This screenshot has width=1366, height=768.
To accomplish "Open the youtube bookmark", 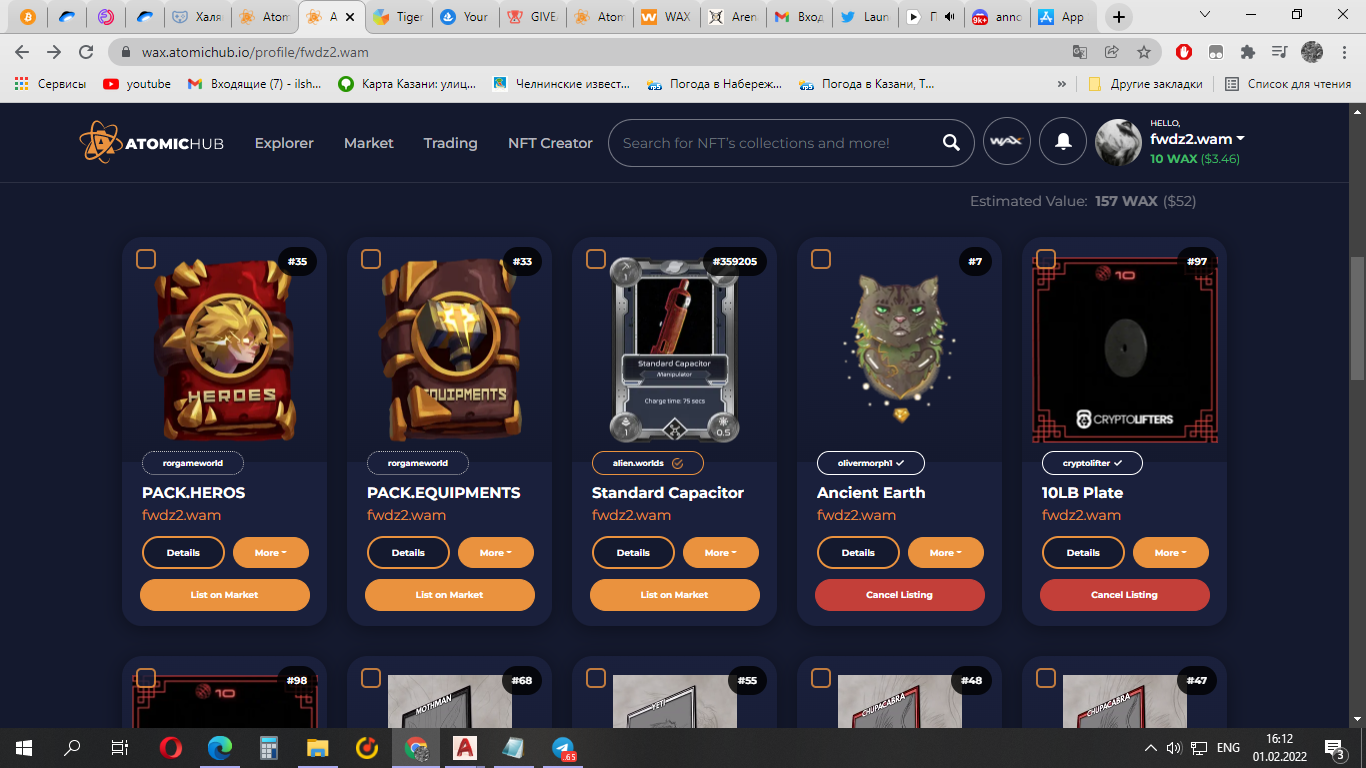I will [x=137, y=84].
